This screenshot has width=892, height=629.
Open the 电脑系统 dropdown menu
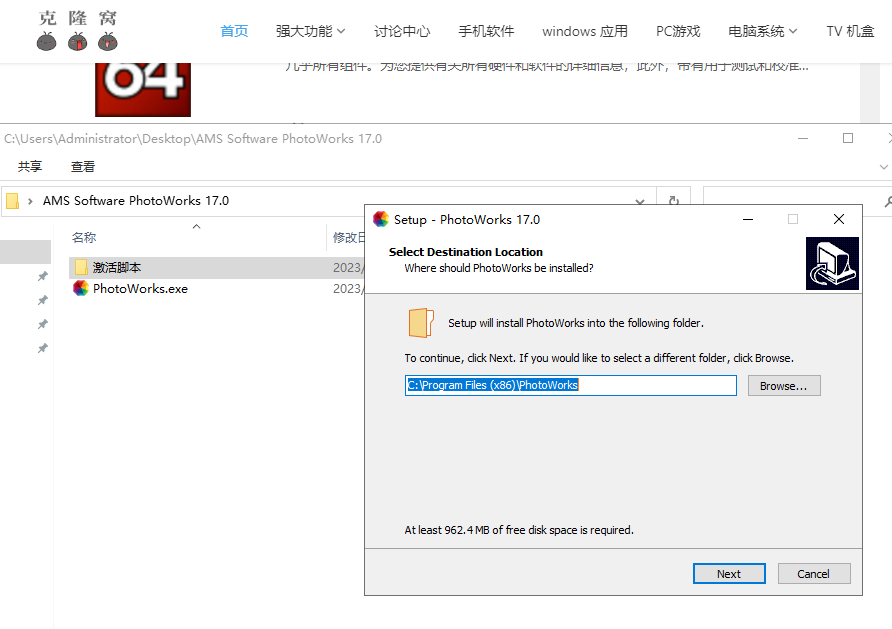[x=763, y=31]
